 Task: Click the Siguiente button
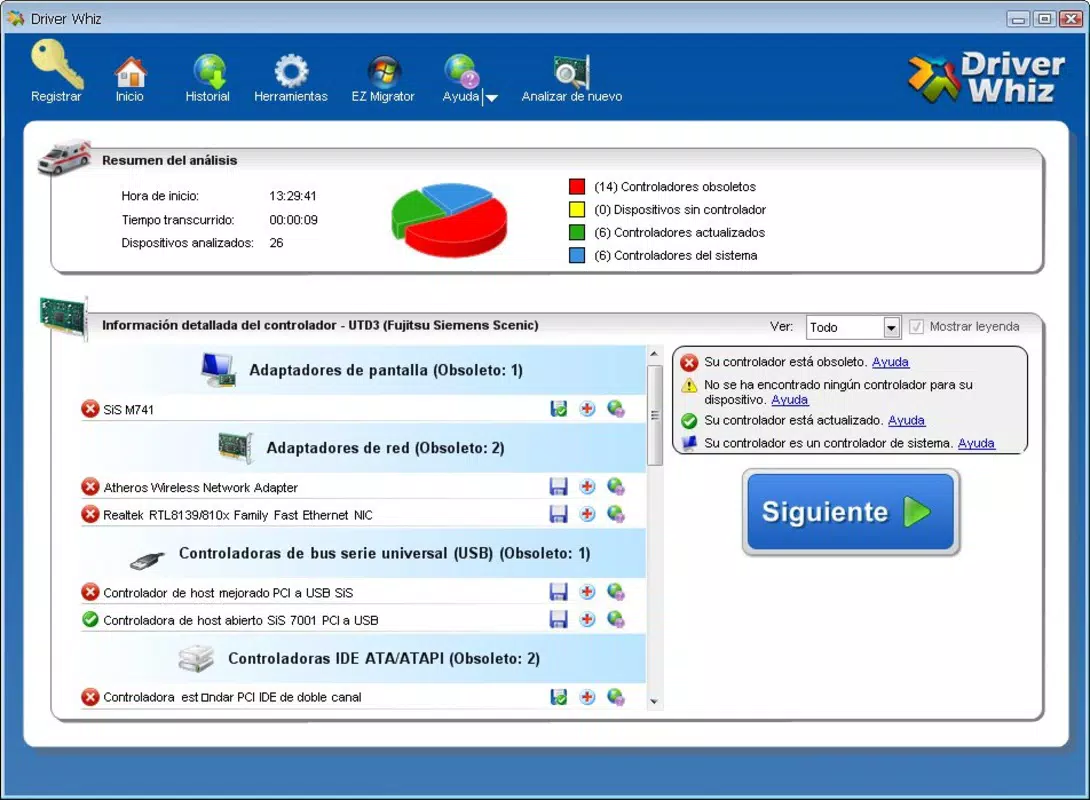pos(851,512)
